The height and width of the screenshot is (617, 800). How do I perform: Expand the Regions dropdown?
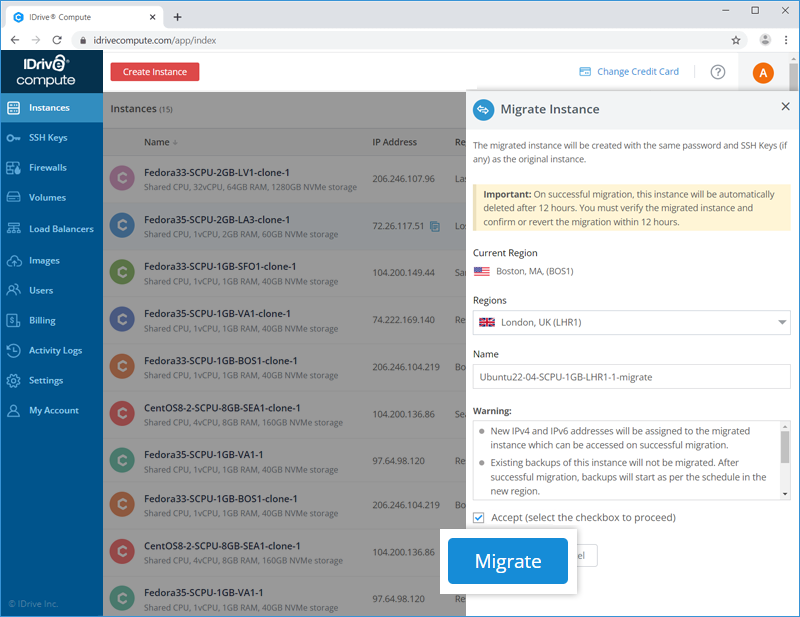631,322
